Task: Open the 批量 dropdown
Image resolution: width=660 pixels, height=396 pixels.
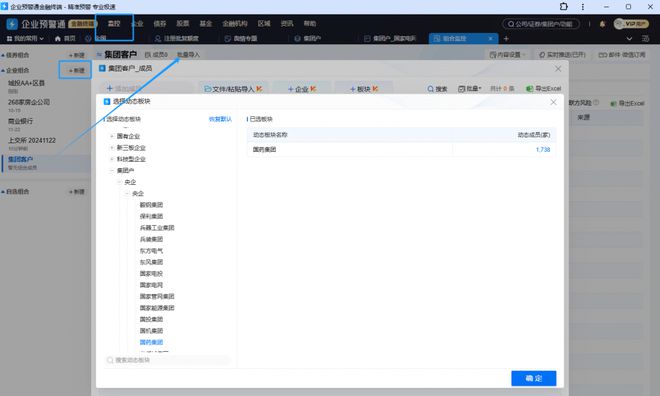Action: (x=469, y=89)
